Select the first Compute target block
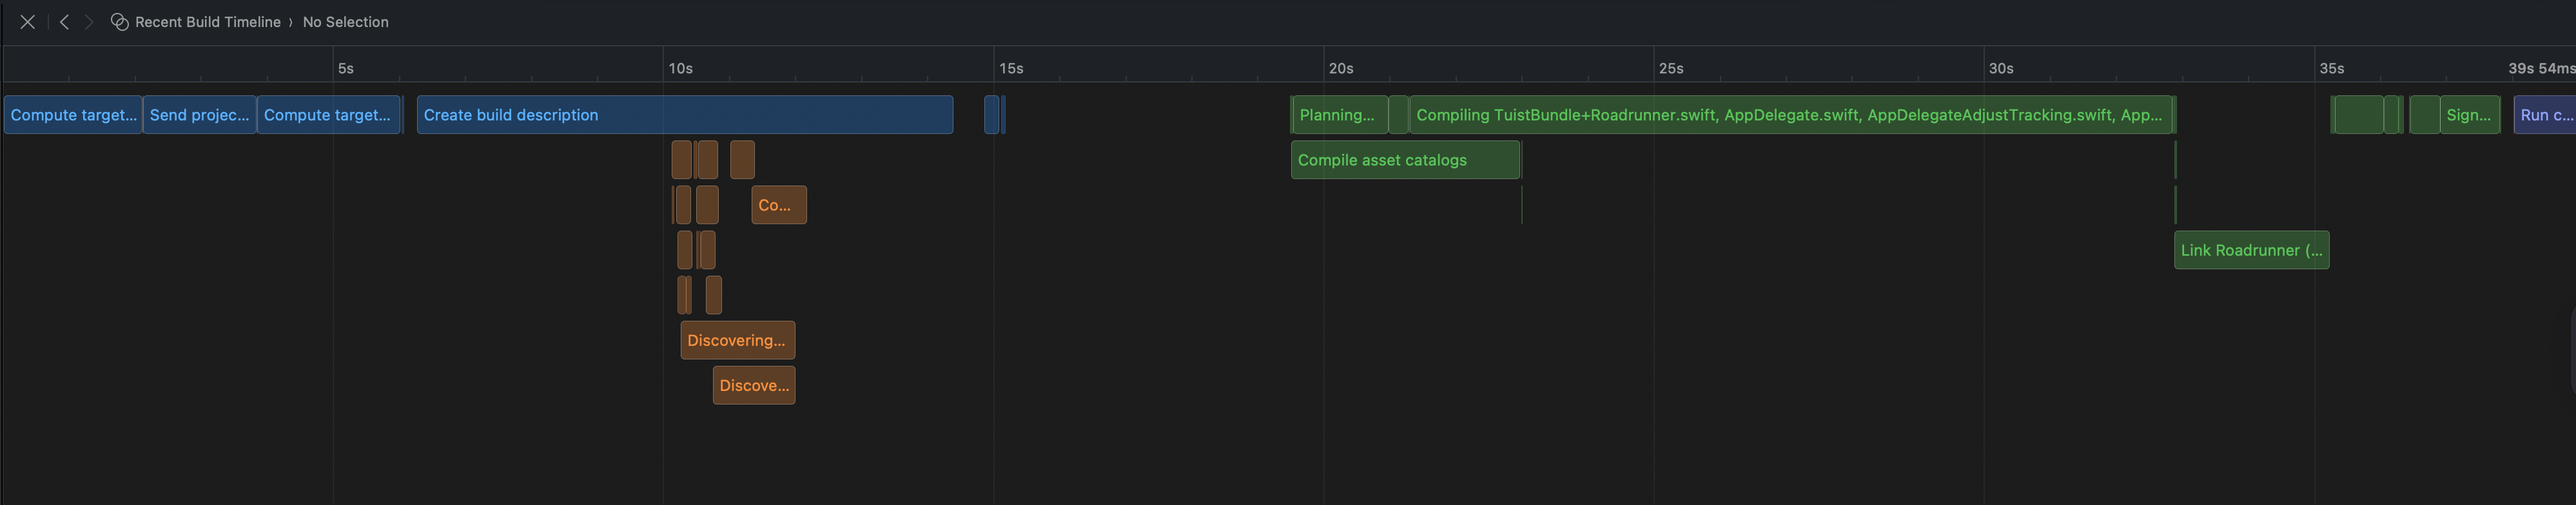 [x=73, y=115]
